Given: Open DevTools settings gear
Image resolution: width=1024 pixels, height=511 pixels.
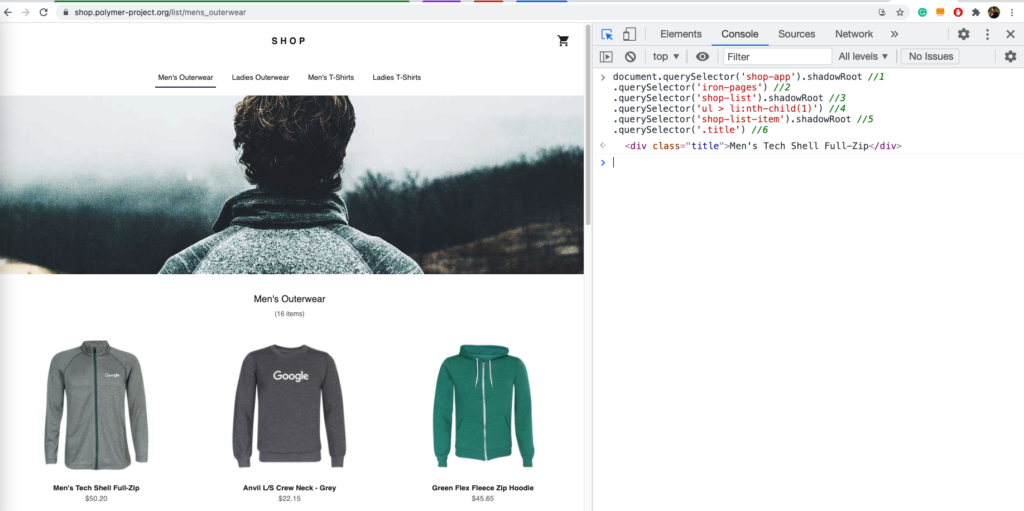Looking at the screenshot, I should 963,34.
